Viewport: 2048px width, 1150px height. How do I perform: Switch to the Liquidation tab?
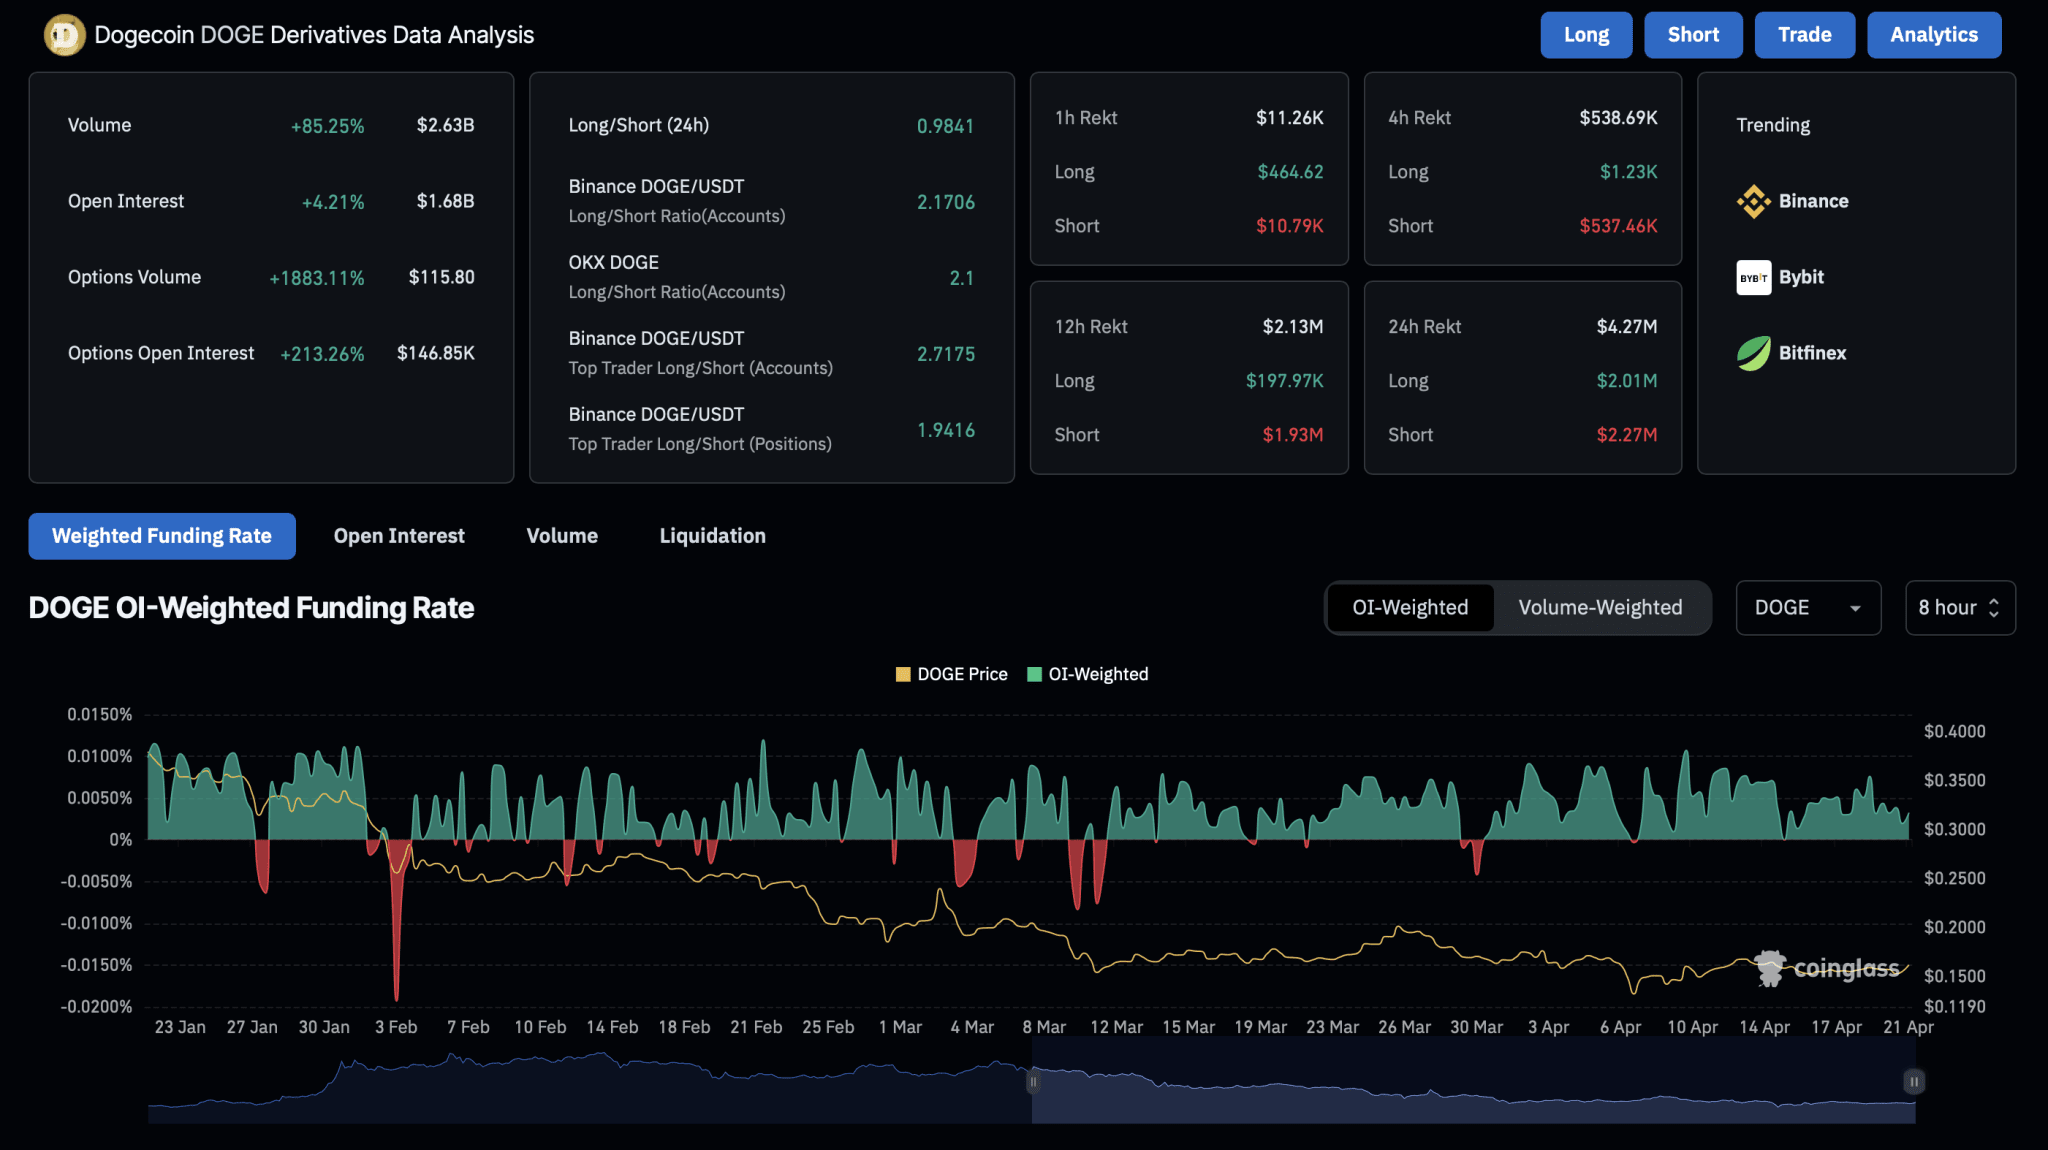[x=712, y=536]
